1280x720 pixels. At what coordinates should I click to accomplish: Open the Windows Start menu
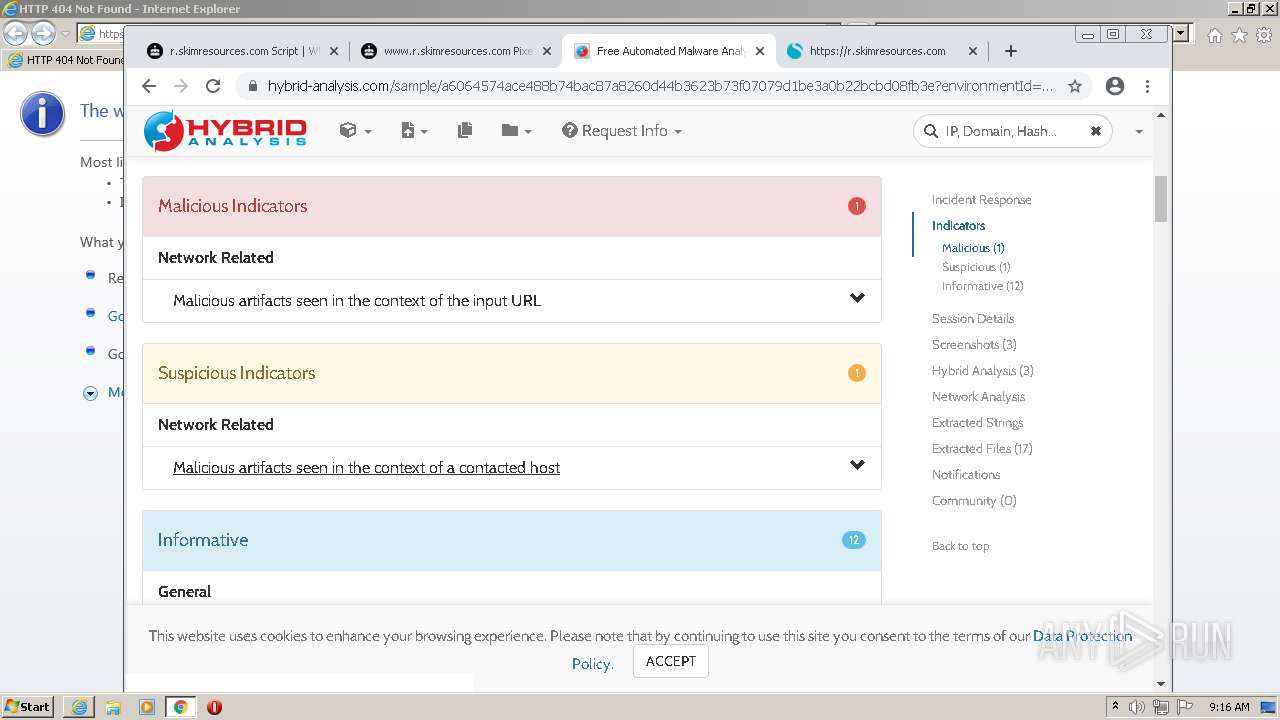(x=27, y=706)
